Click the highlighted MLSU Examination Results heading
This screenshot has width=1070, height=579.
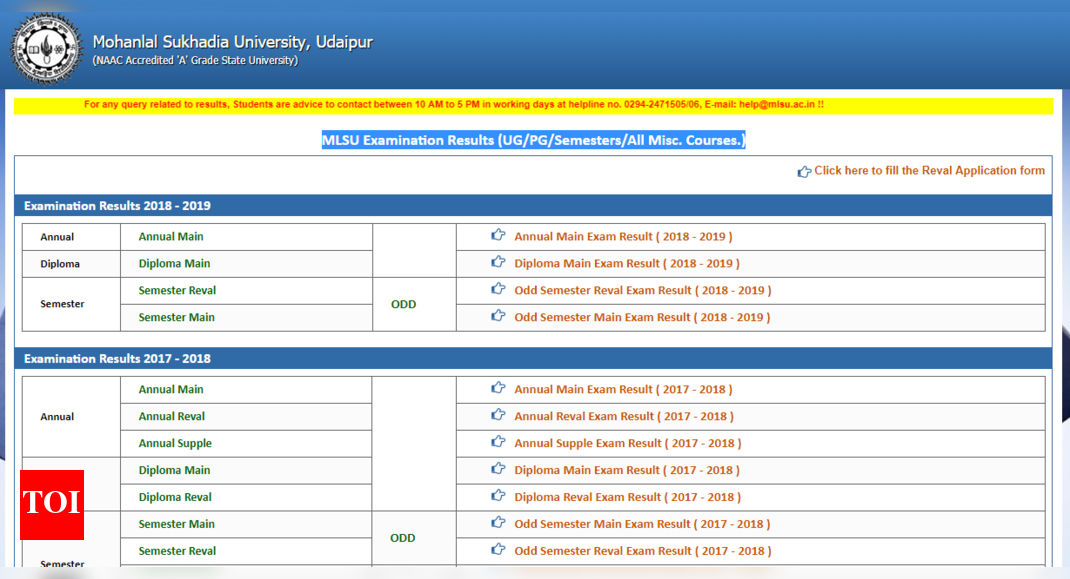[x=533, y=140]
